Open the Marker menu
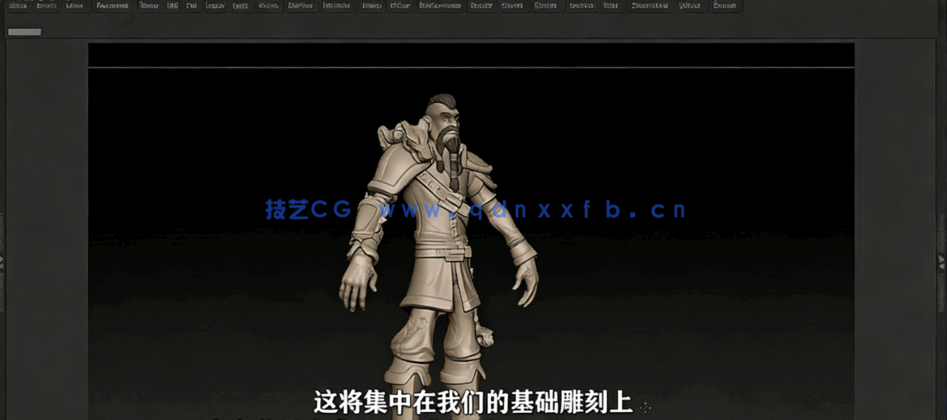Viewport: 947px width, 420px height. click(x=301, y=6)
